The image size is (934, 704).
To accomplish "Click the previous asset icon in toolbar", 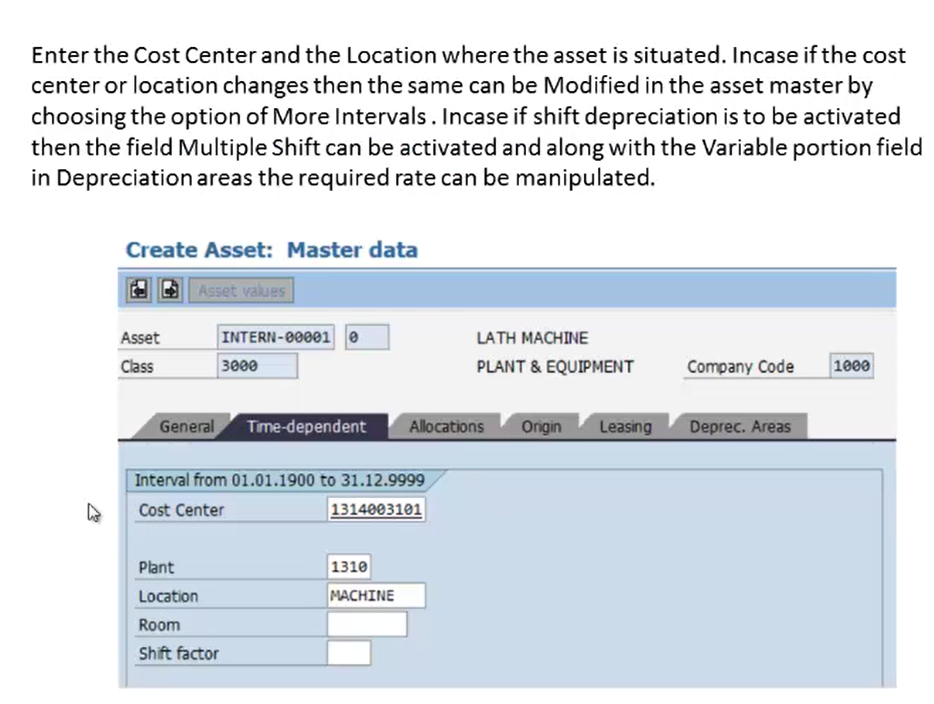I will [x=139, y=290].
